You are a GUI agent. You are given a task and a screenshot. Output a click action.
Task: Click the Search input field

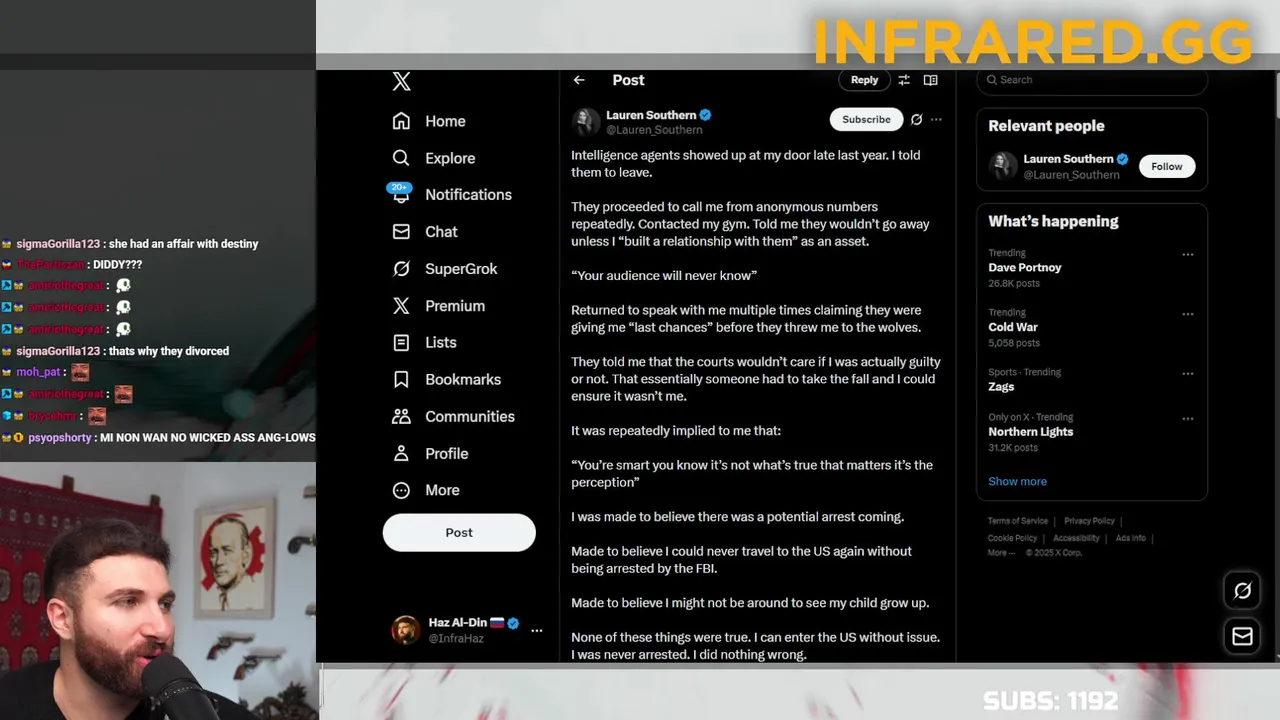pyautogui.click(x=1092, y=80)
